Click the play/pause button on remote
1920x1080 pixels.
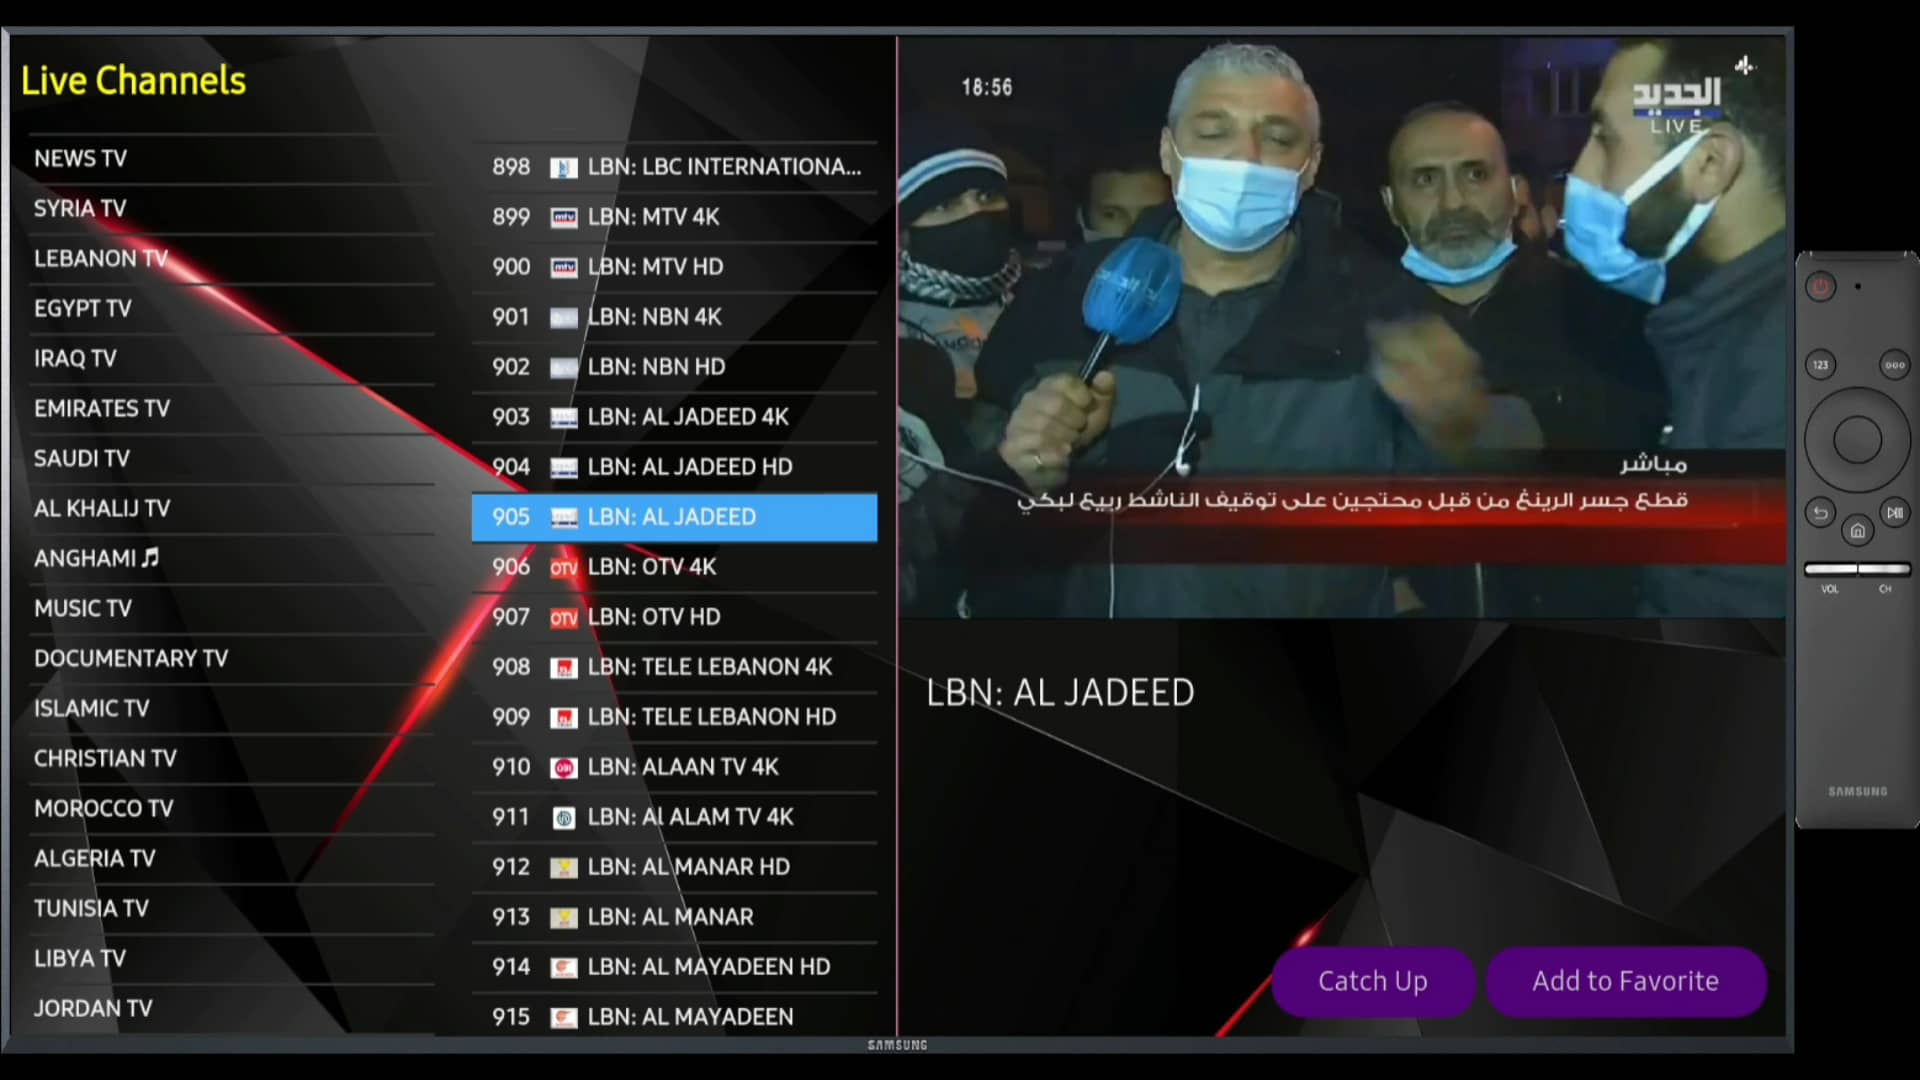click(x=1894, y=513)
